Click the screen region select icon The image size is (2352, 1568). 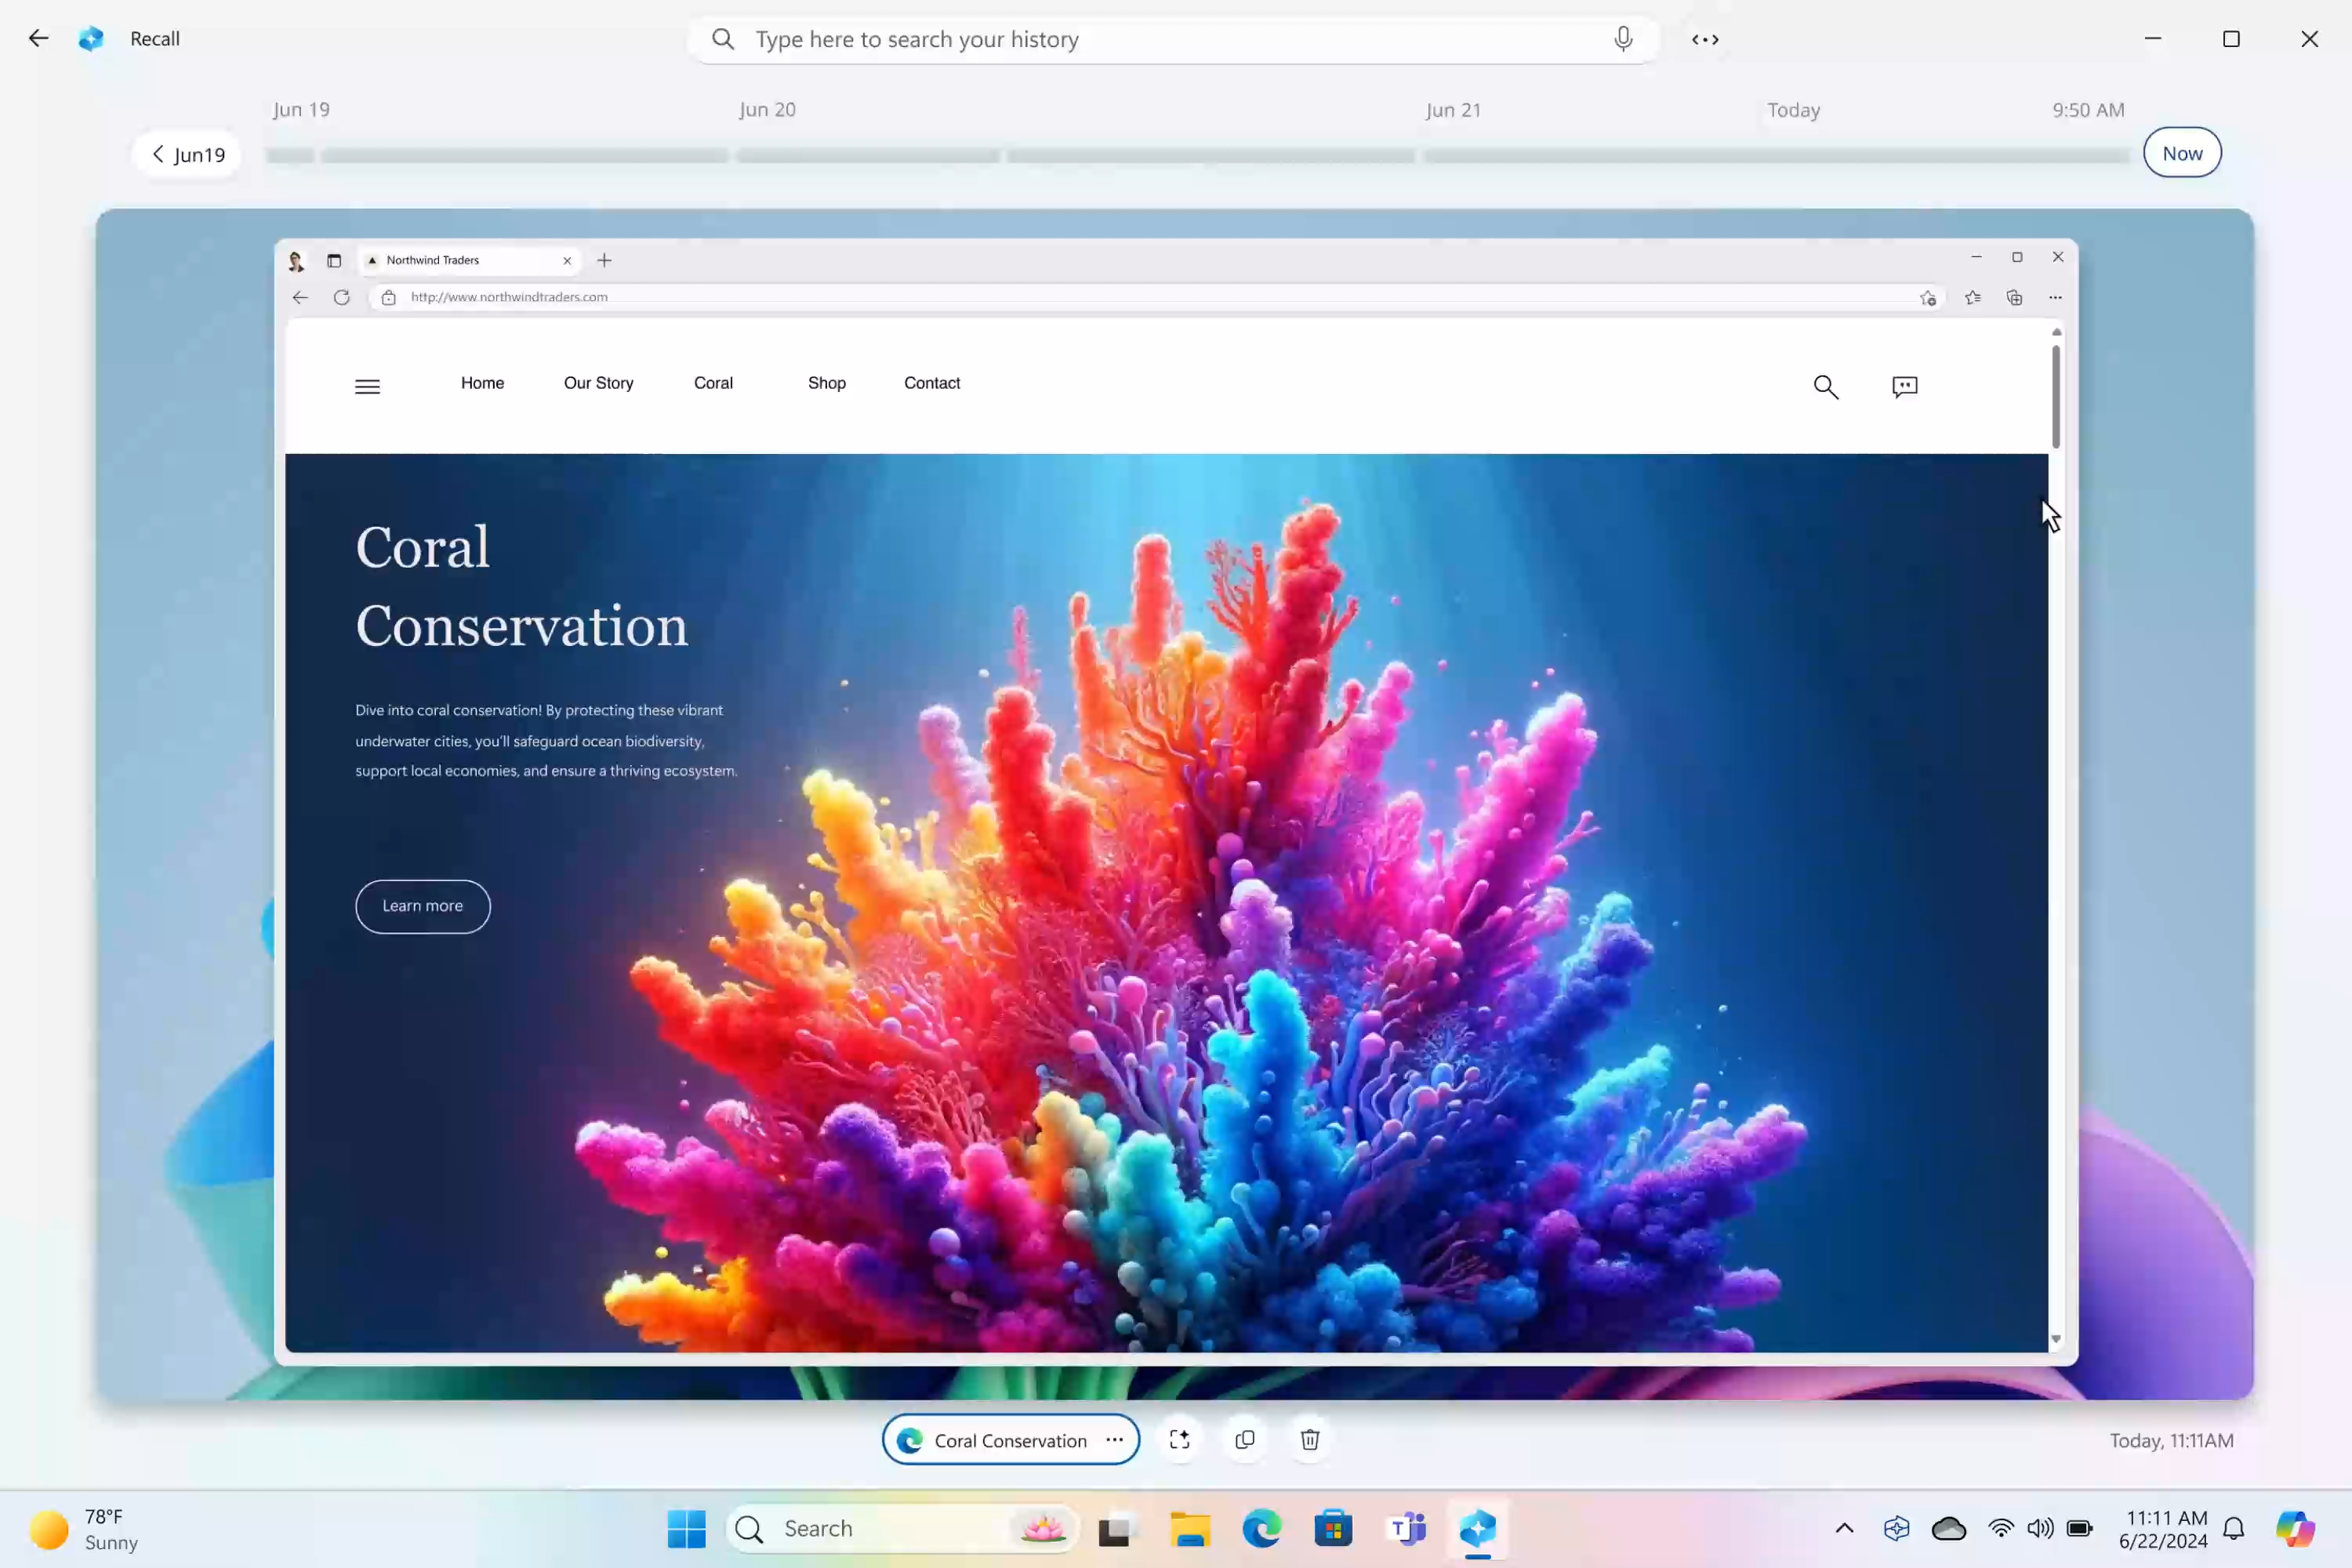click(1179, 1439)
